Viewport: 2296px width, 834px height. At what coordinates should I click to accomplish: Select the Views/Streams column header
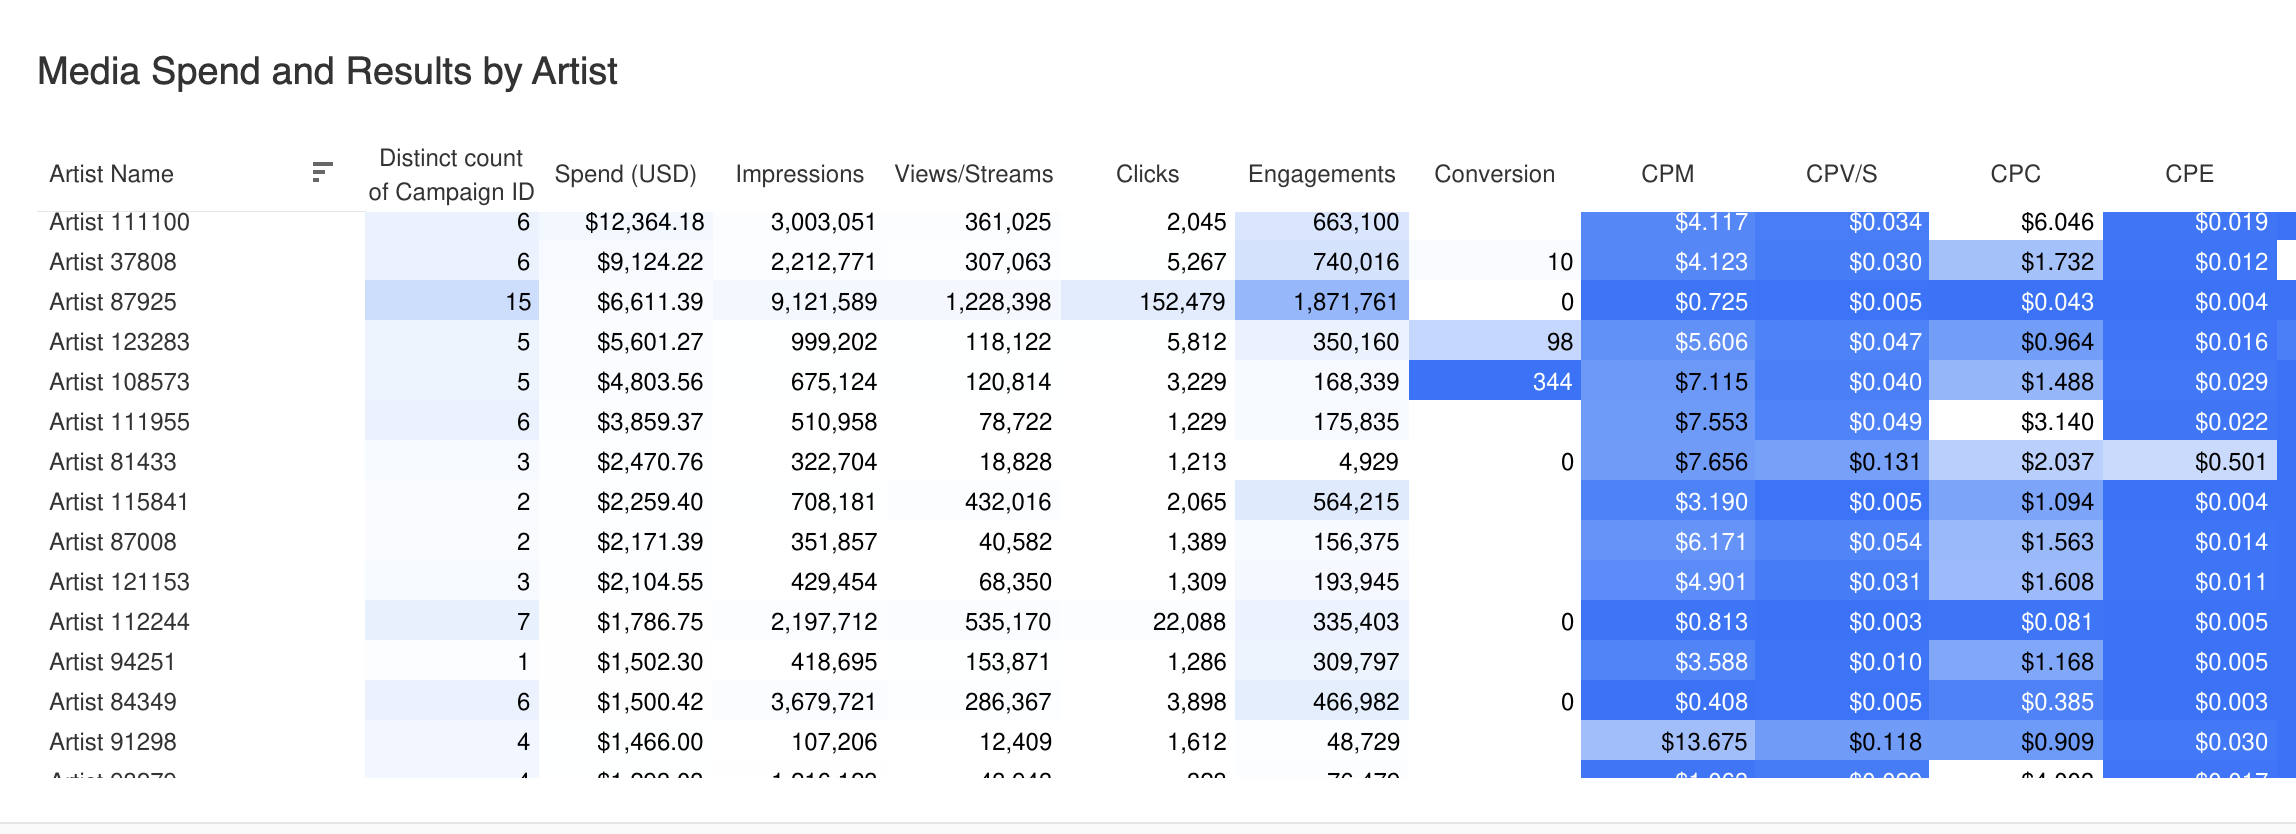[973, 174]
